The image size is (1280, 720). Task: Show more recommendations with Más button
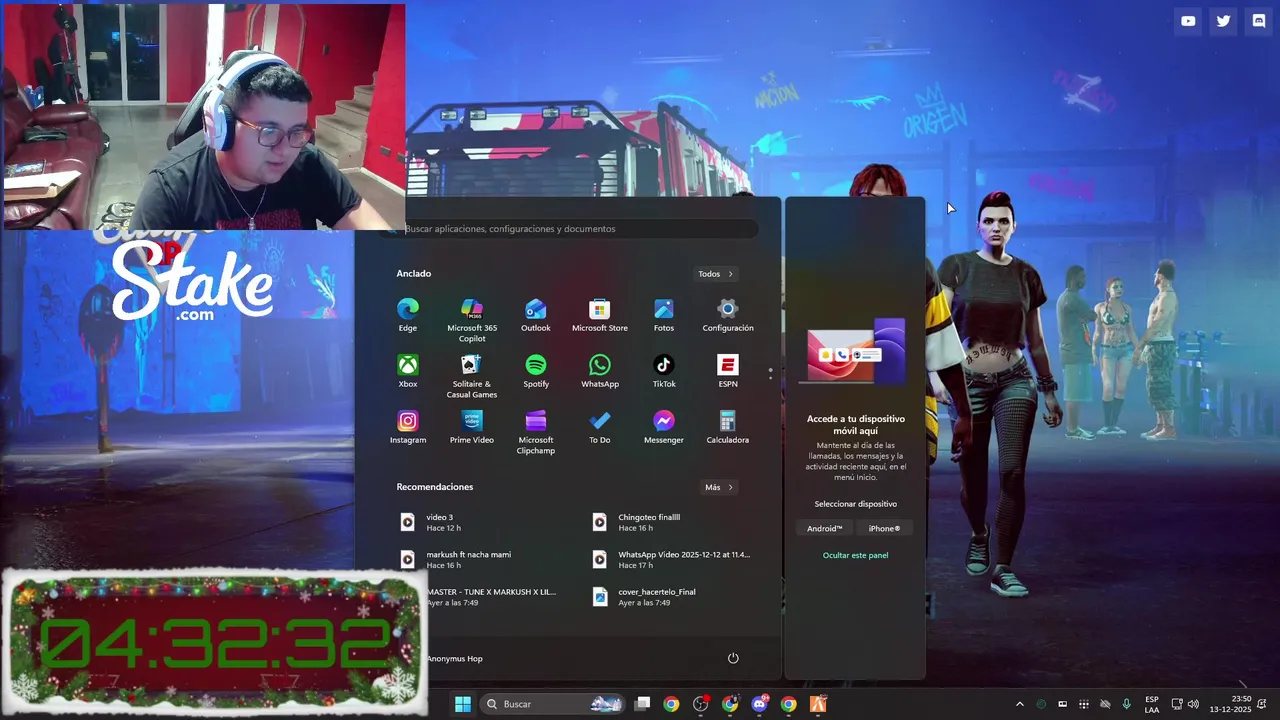(719, 487)
